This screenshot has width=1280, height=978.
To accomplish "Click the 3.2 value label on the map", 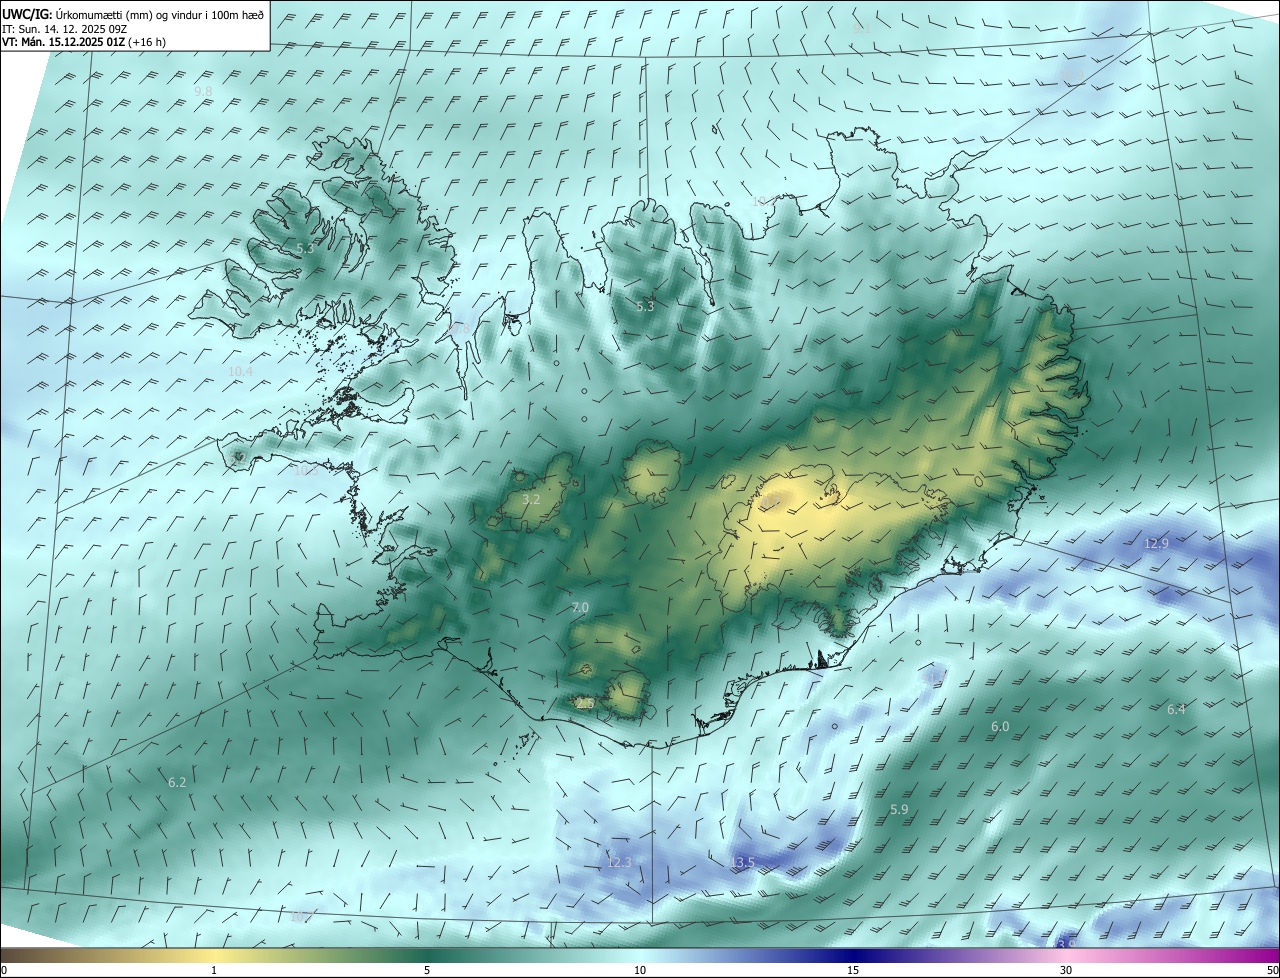I will [x=531, y=499].
